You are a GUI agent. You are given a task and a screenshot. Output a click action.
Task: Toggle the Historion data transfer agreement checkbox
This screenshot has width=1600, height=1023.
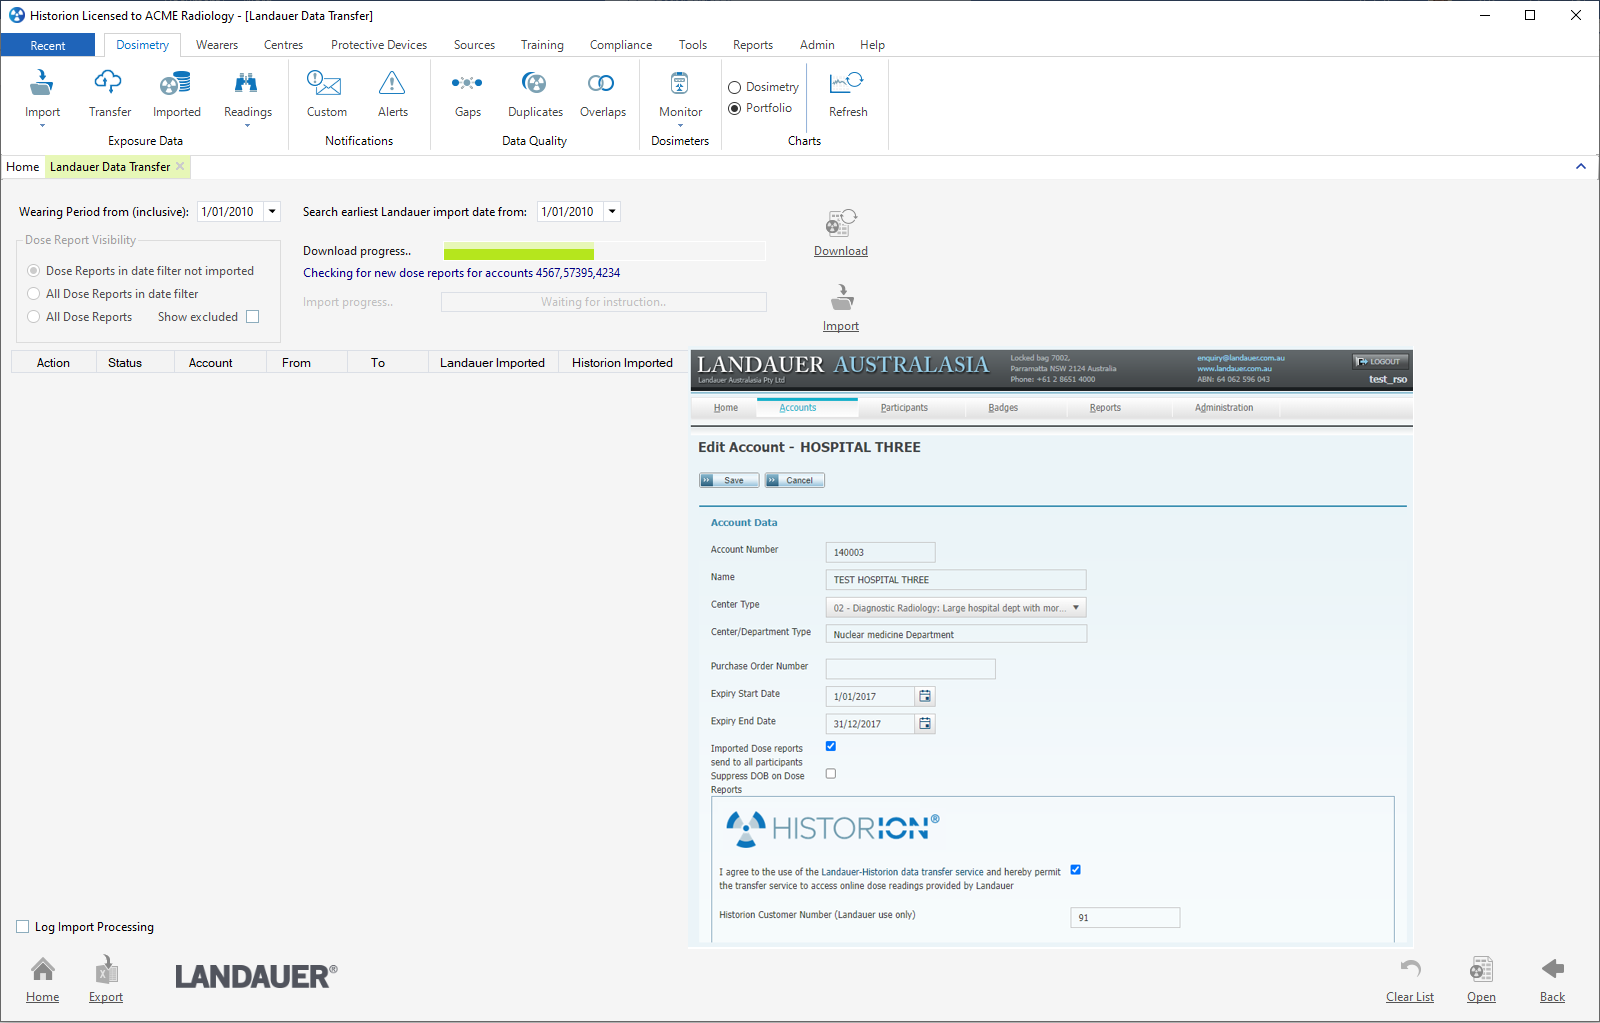pos(1075,870)
